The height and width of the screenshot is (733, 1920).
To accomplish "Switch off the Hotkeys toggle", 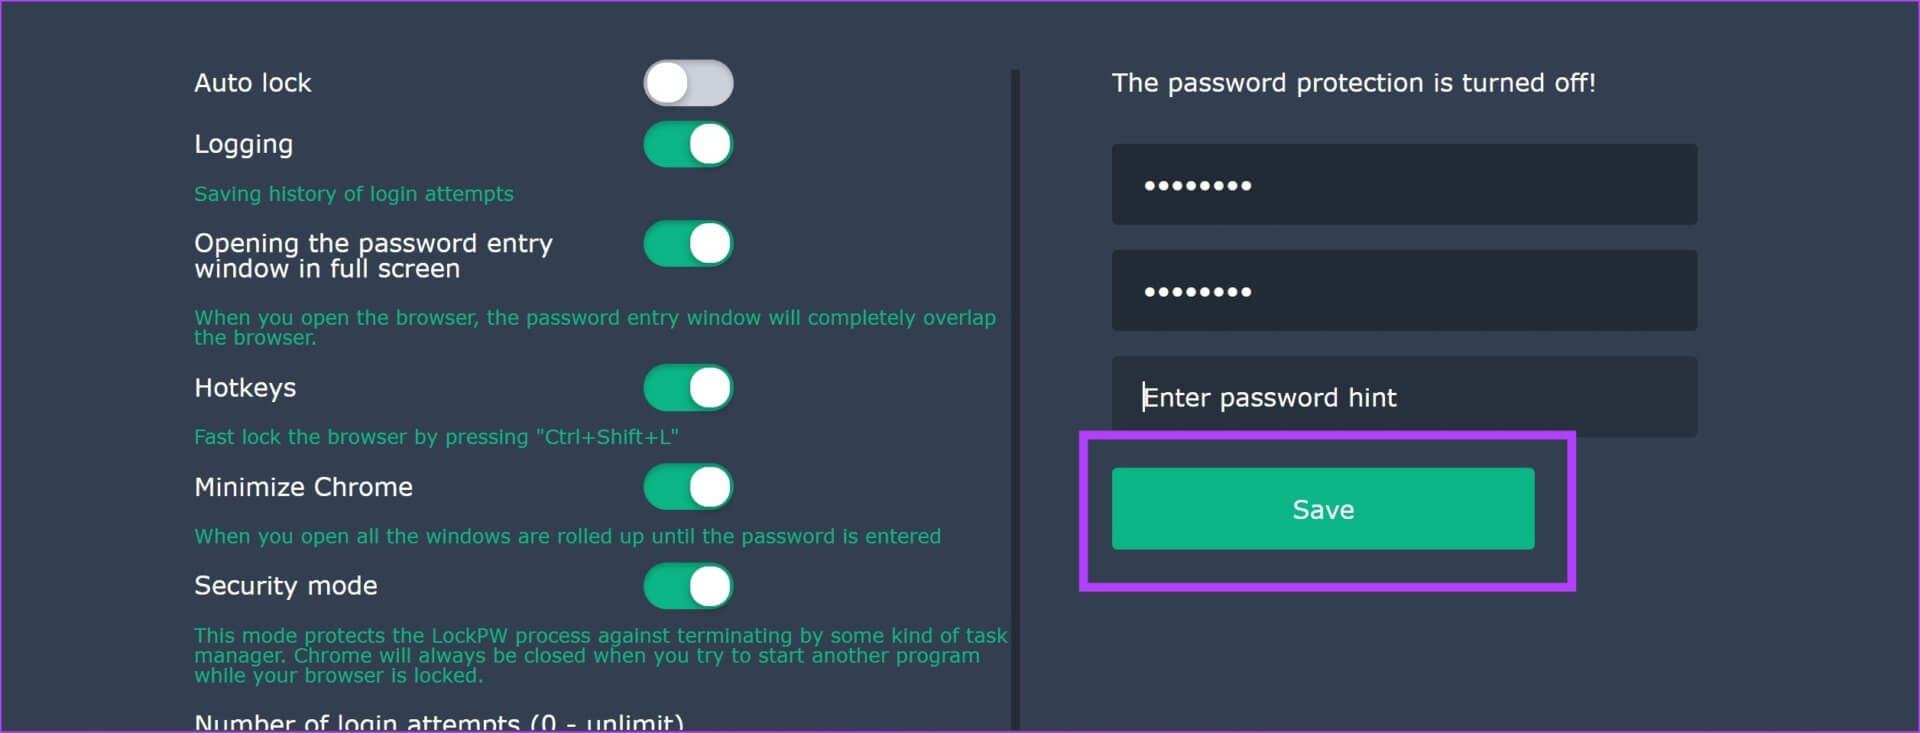I will (688, 388).
